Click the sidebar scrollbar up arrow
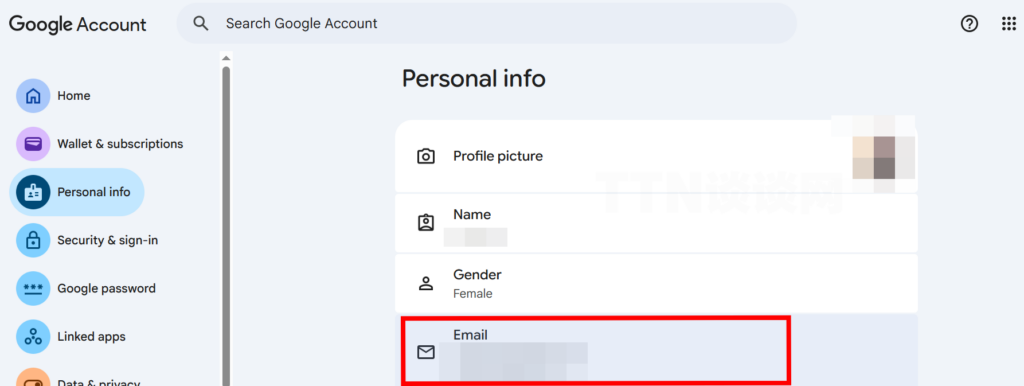This screenshot has height=386, width=1024. coord(226,57)
